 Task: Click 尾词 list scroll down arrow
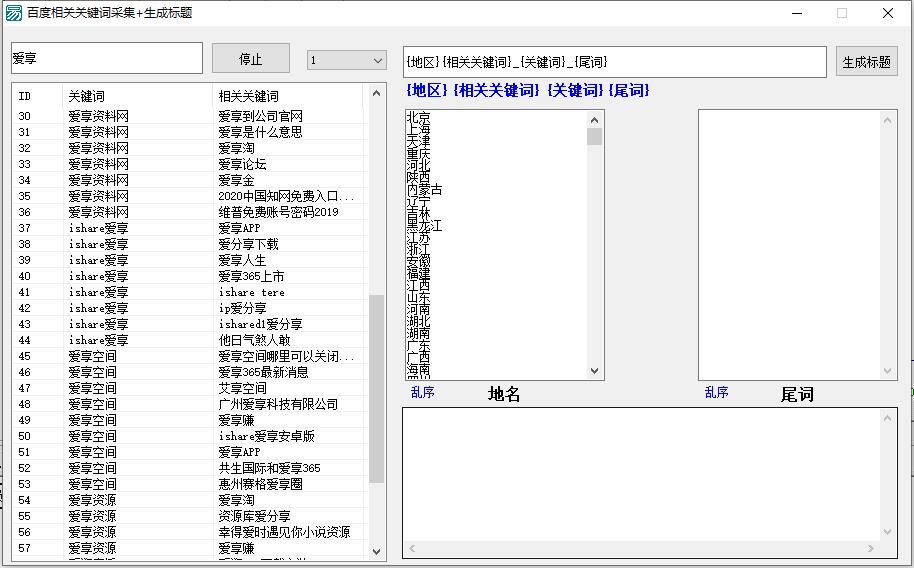(887, 370)
